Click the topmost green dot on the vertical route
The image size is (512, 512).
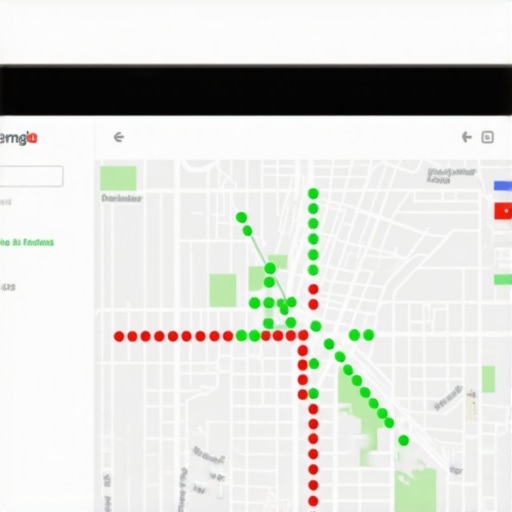[313, 193]
